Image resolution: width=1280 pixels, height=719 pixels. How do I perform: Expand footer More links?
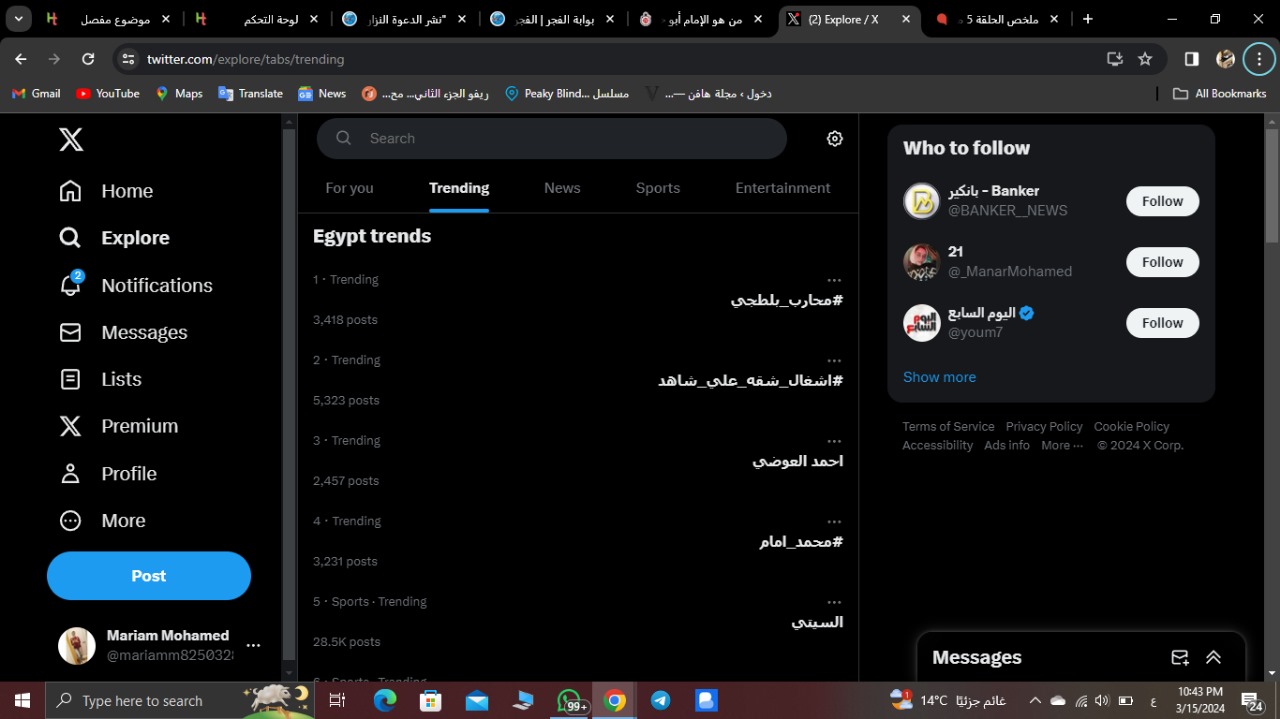coord(1062,446)
